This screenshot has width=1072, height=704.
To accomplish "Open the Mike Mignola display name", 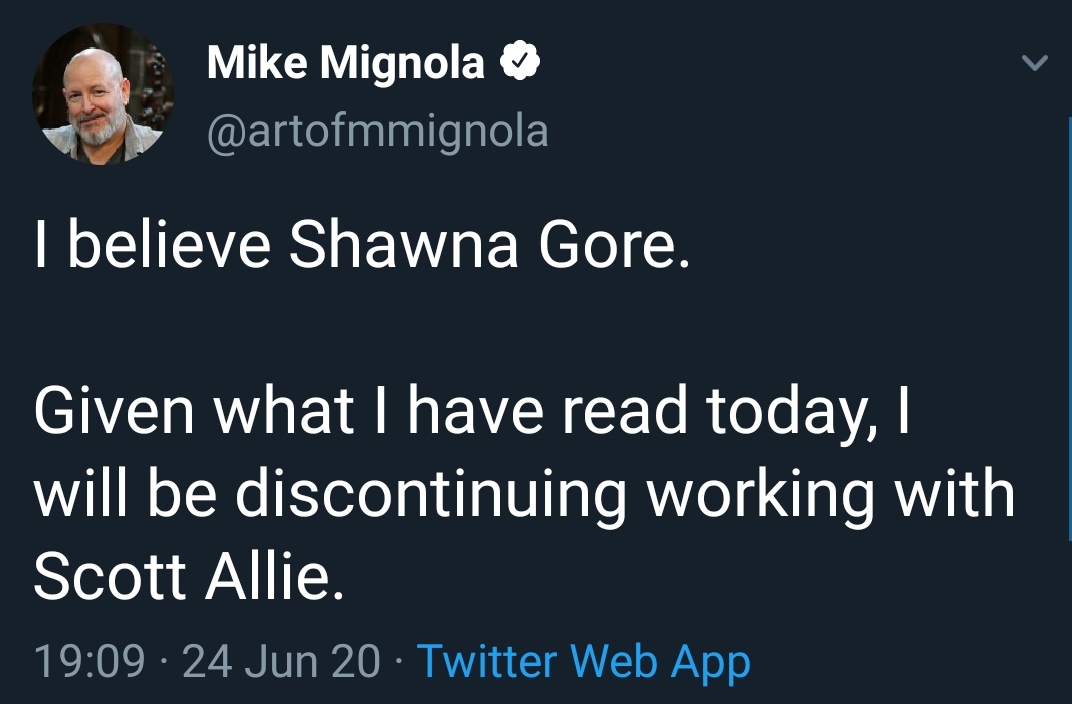I will [x=346, y=62].
